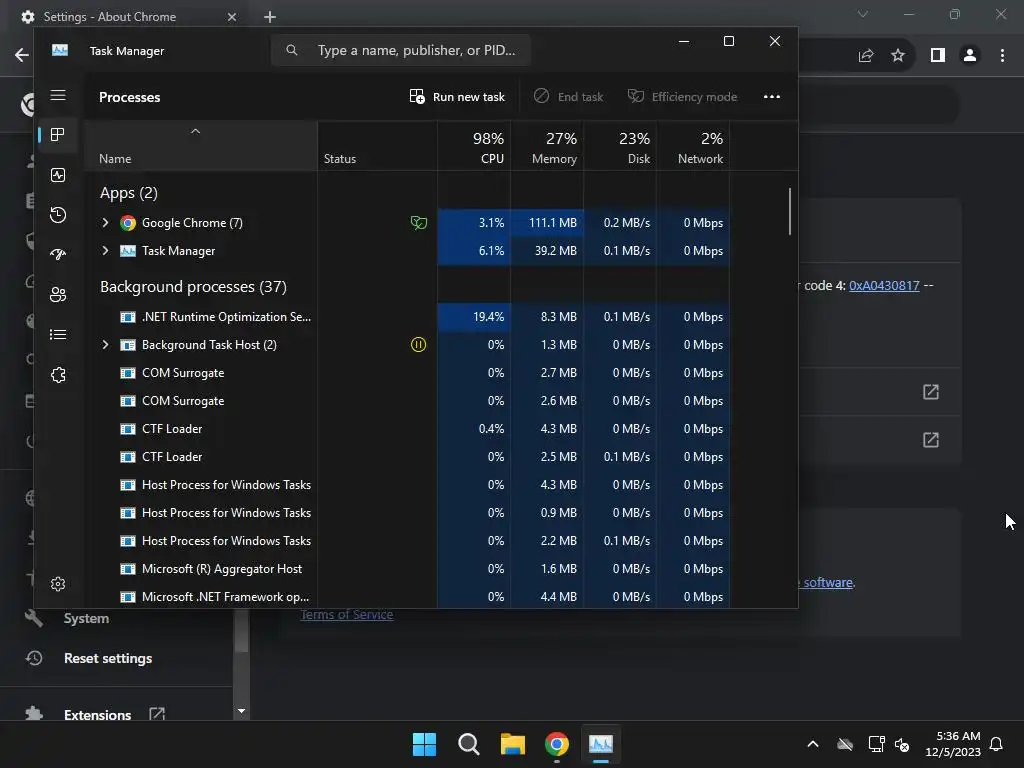Sort by Memory column header

(x=547, y=147)
